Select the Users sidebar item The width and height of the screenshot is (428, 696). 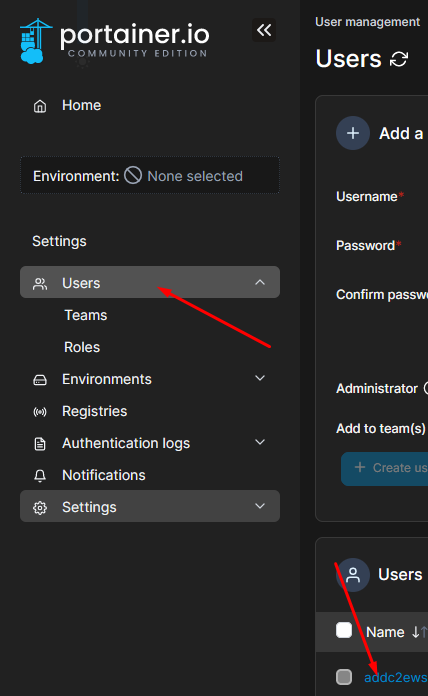coord(150,282)
